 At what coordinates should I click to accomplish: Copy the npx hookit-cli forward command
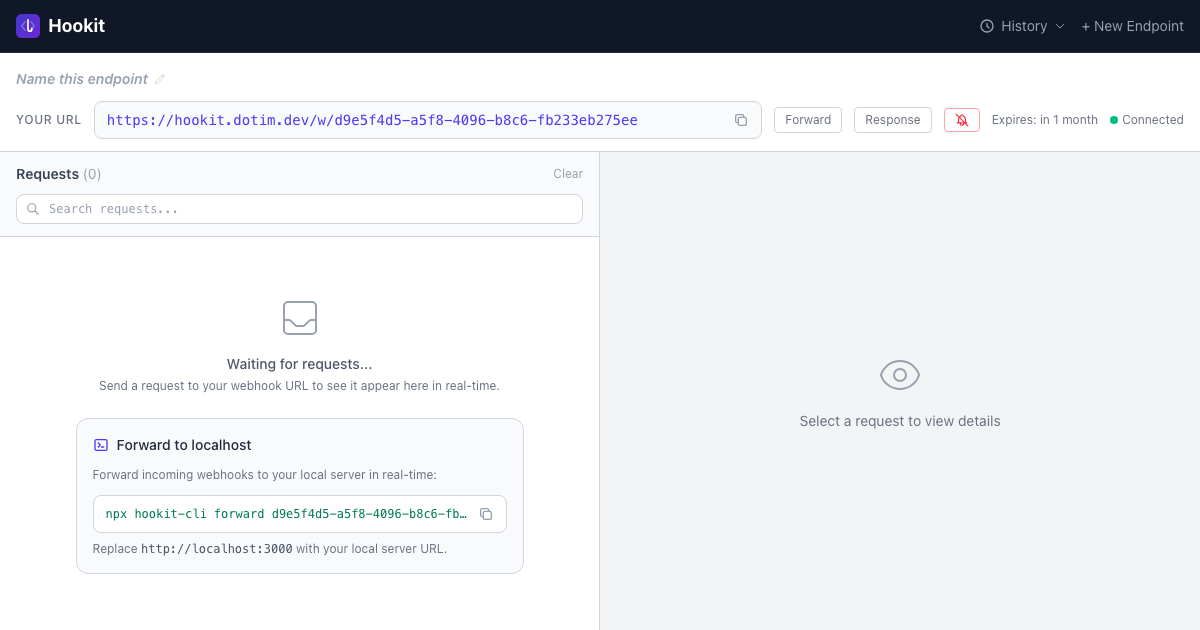pyautogui.click(x=486, y=514)
